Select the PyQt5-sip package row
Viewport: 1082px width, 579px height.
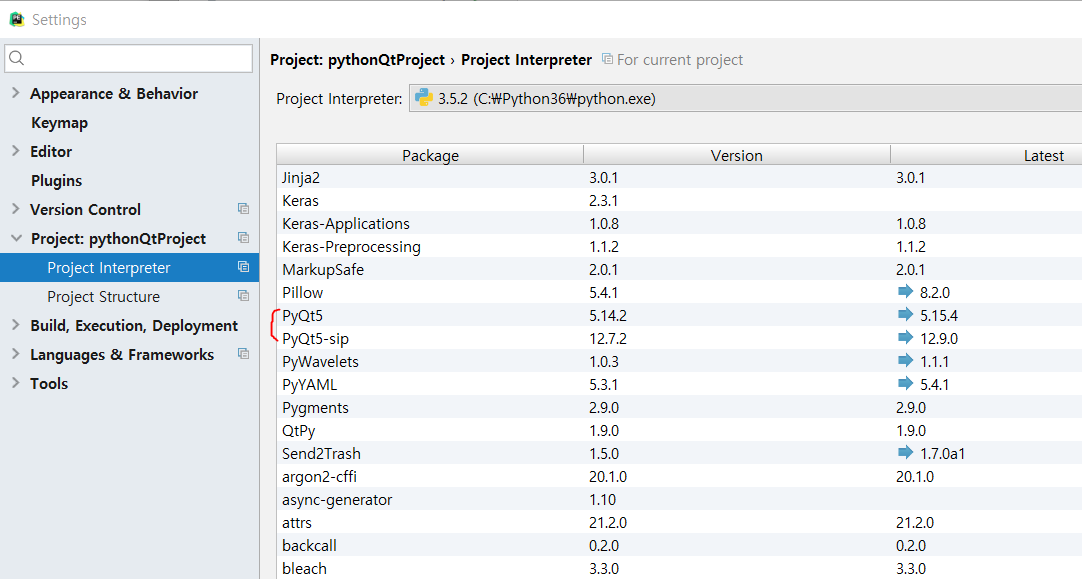[x=679, y=338]
